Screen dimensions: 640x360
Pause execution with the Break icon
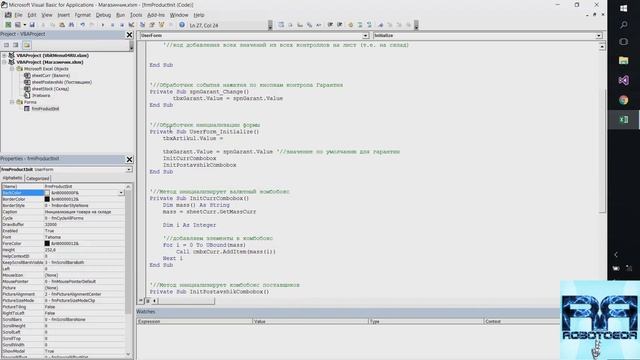(112, 25)
